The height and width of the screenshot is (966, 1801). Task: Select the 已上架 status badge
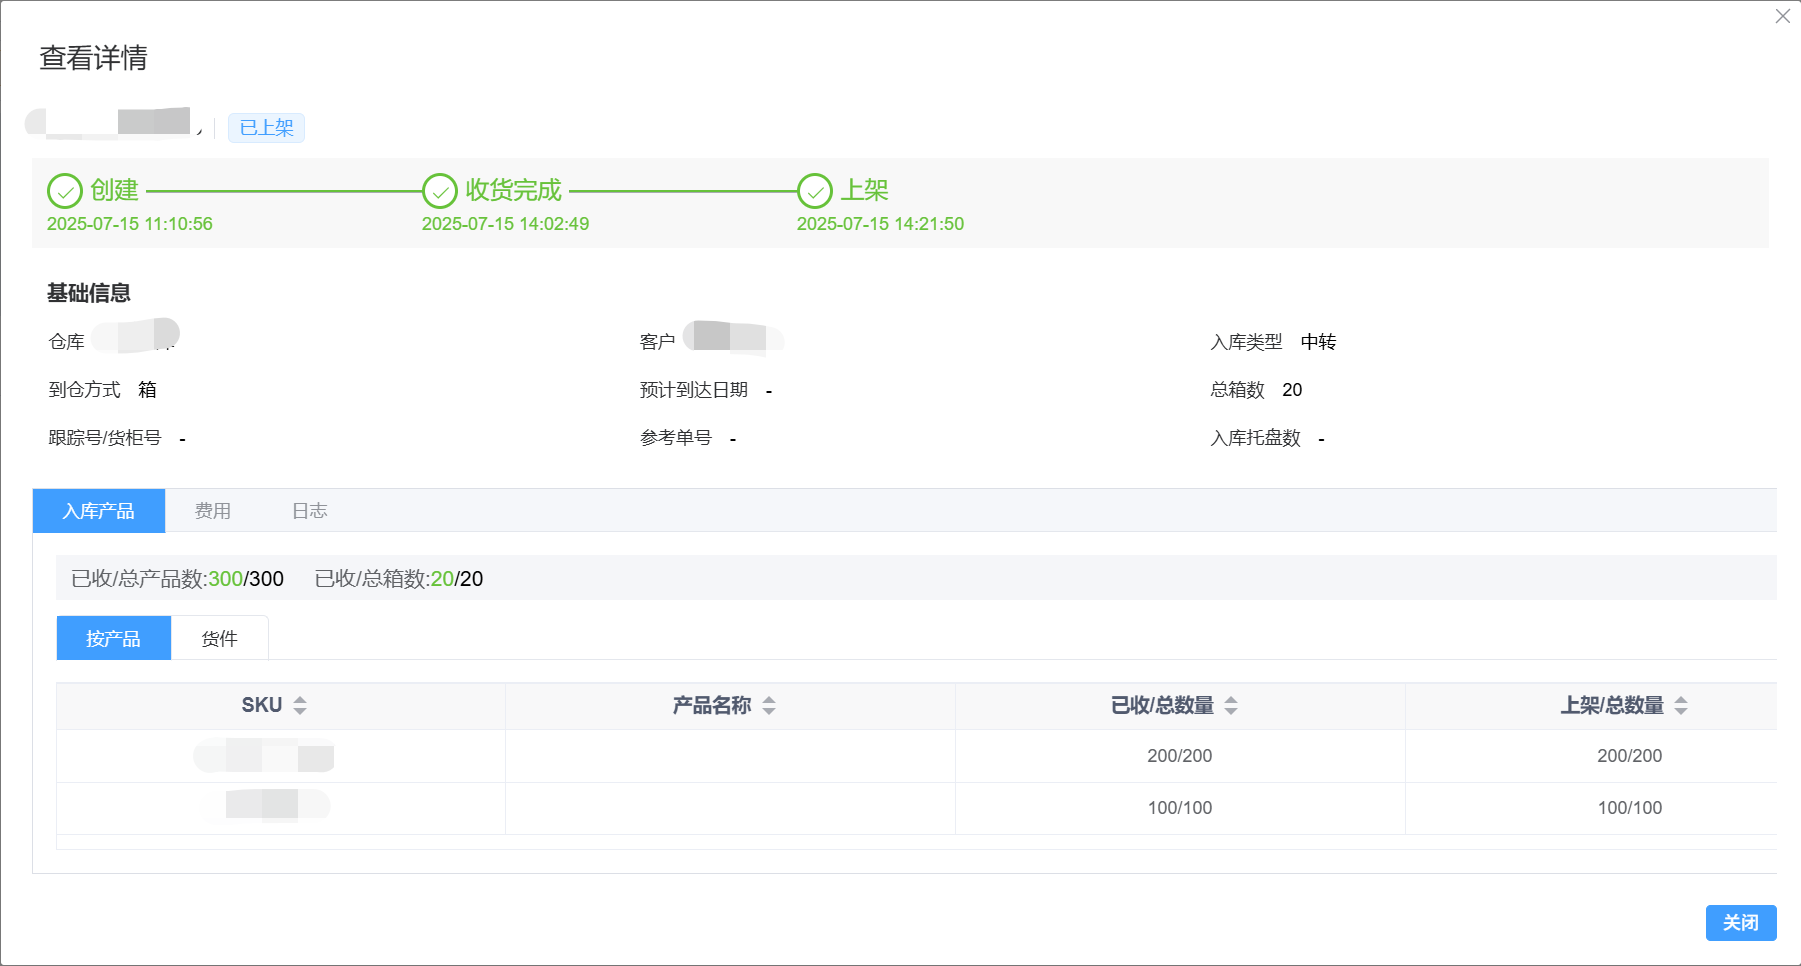[x=265, y=127]
